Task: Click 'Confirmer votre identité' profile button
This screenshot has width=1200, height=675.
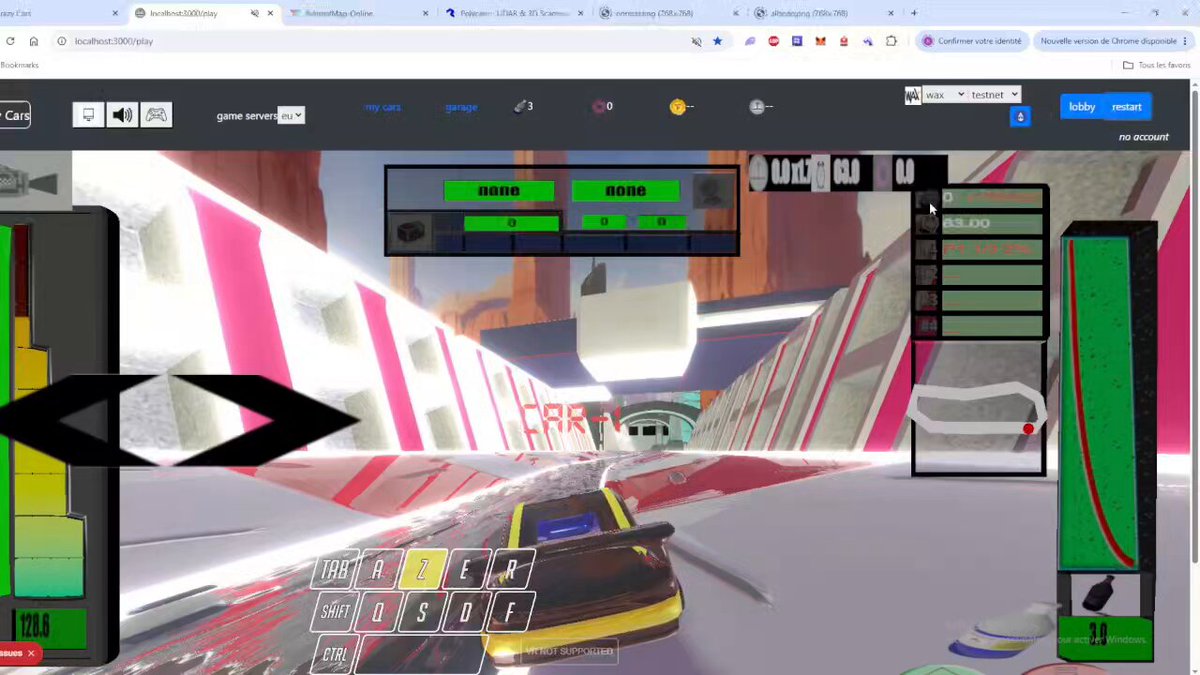Action: [973, 41]
